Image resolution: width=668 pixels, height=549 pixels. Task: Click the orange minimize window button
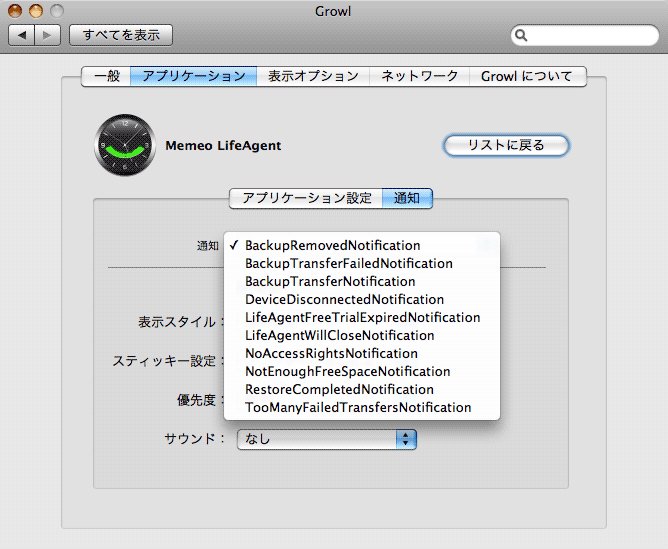[x=36, y=11]
